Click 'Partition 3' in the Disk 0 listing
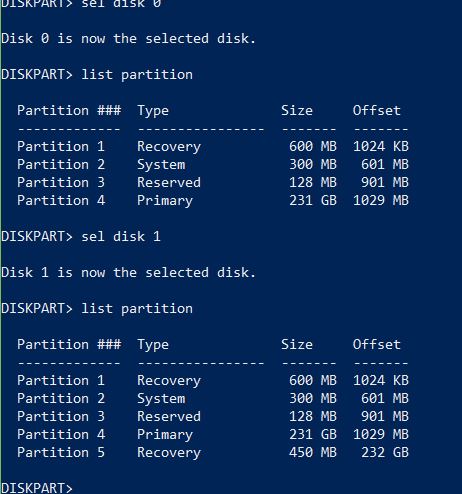This screenshot has width=462, height=494. pyautogui.click(x=61, y=182)
